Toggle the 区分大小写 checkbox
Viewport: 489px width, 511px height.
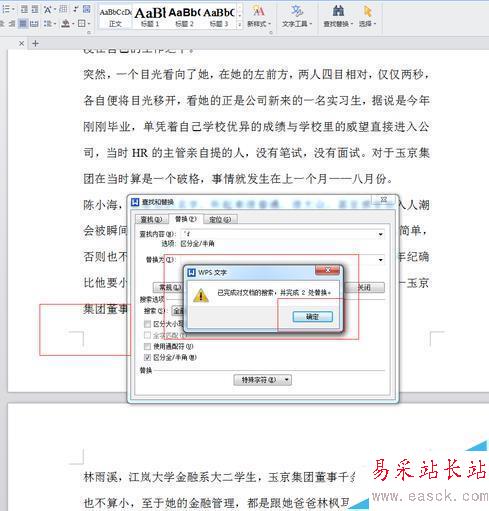coord(147,324)
